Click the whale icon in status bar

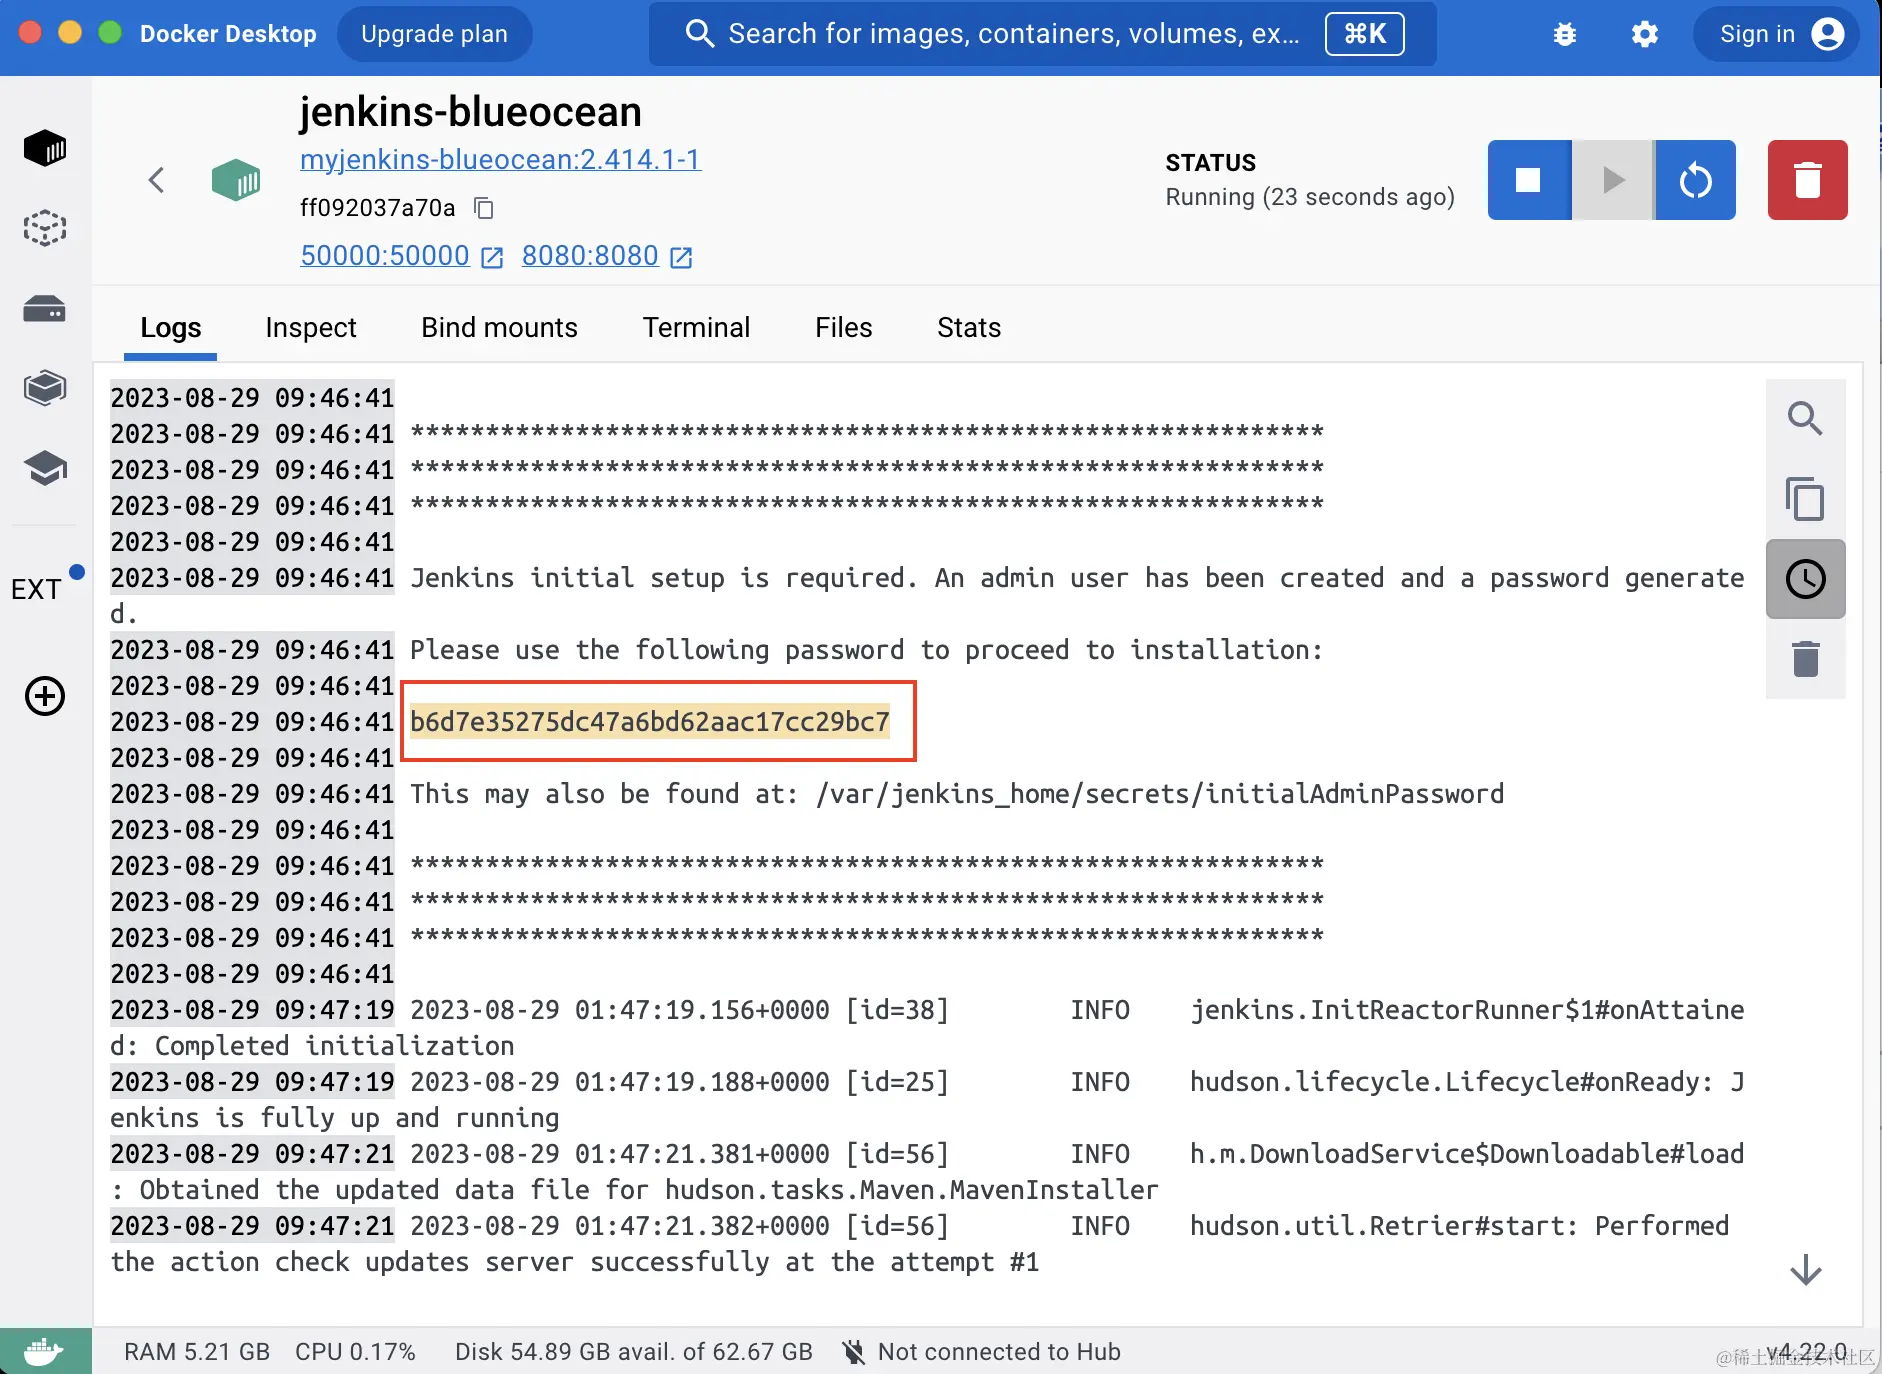(45, 1351)
